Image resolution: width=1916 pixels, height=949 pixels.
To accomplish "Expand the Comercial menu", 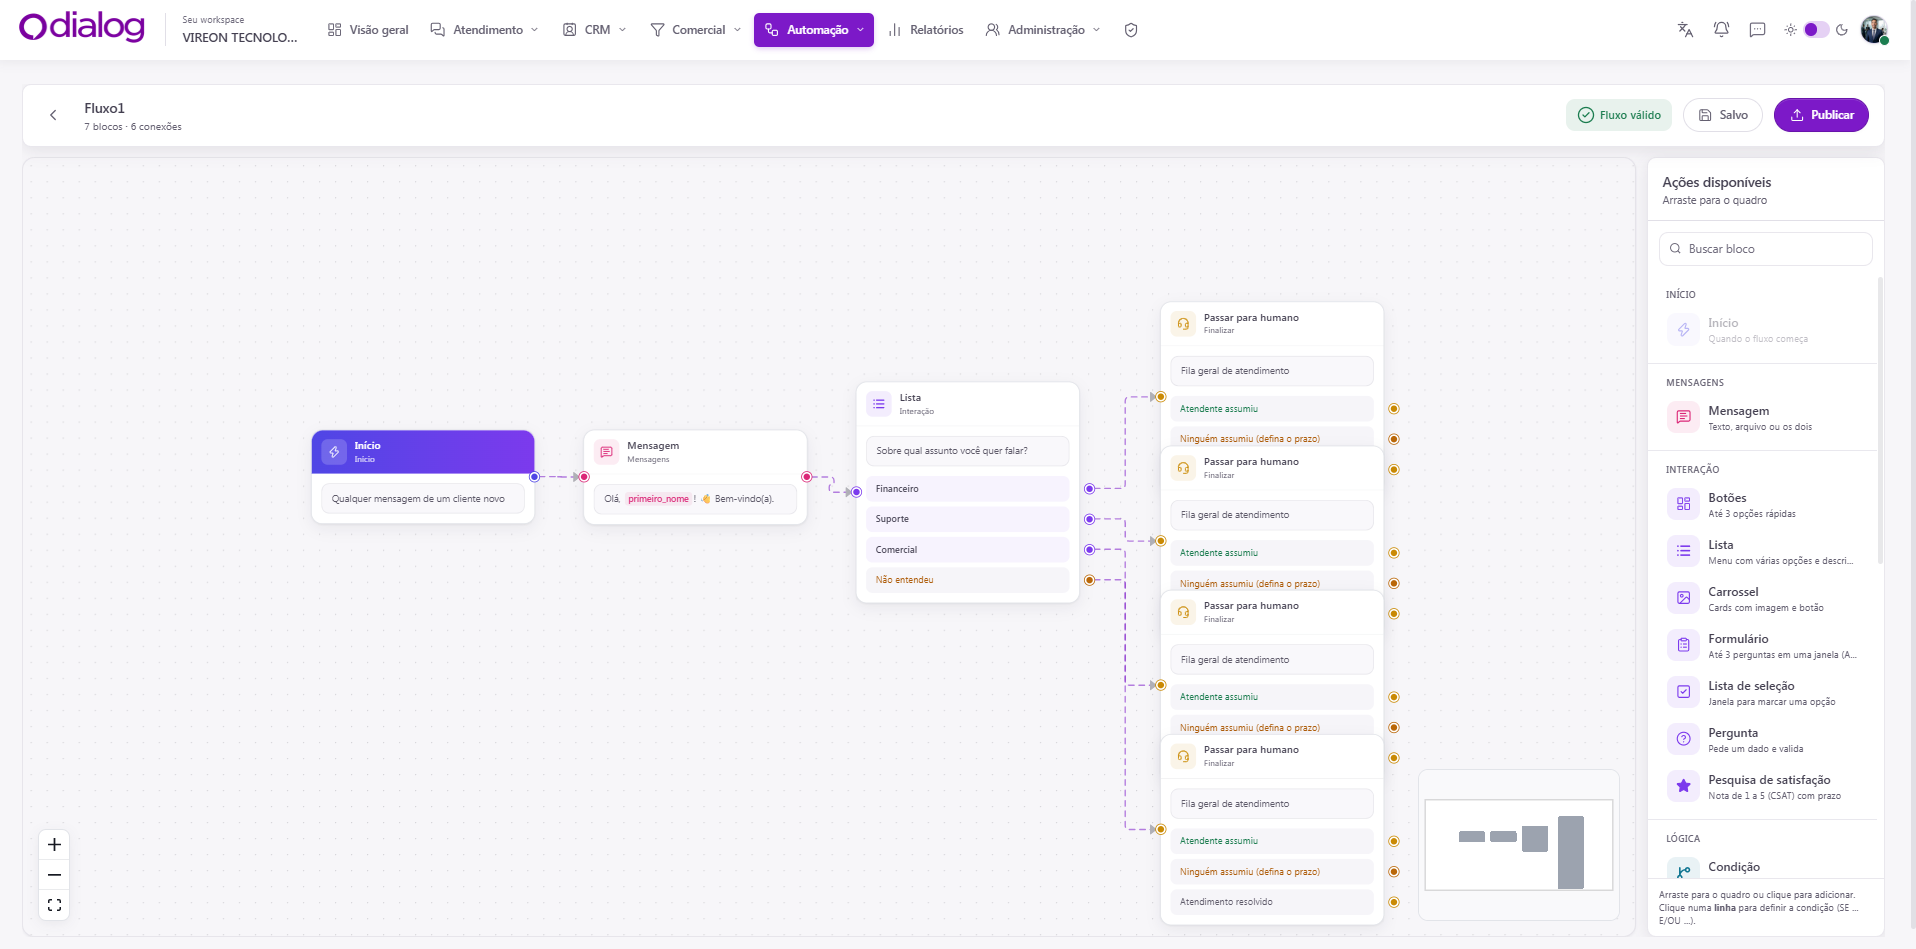I will coord(696,30).
